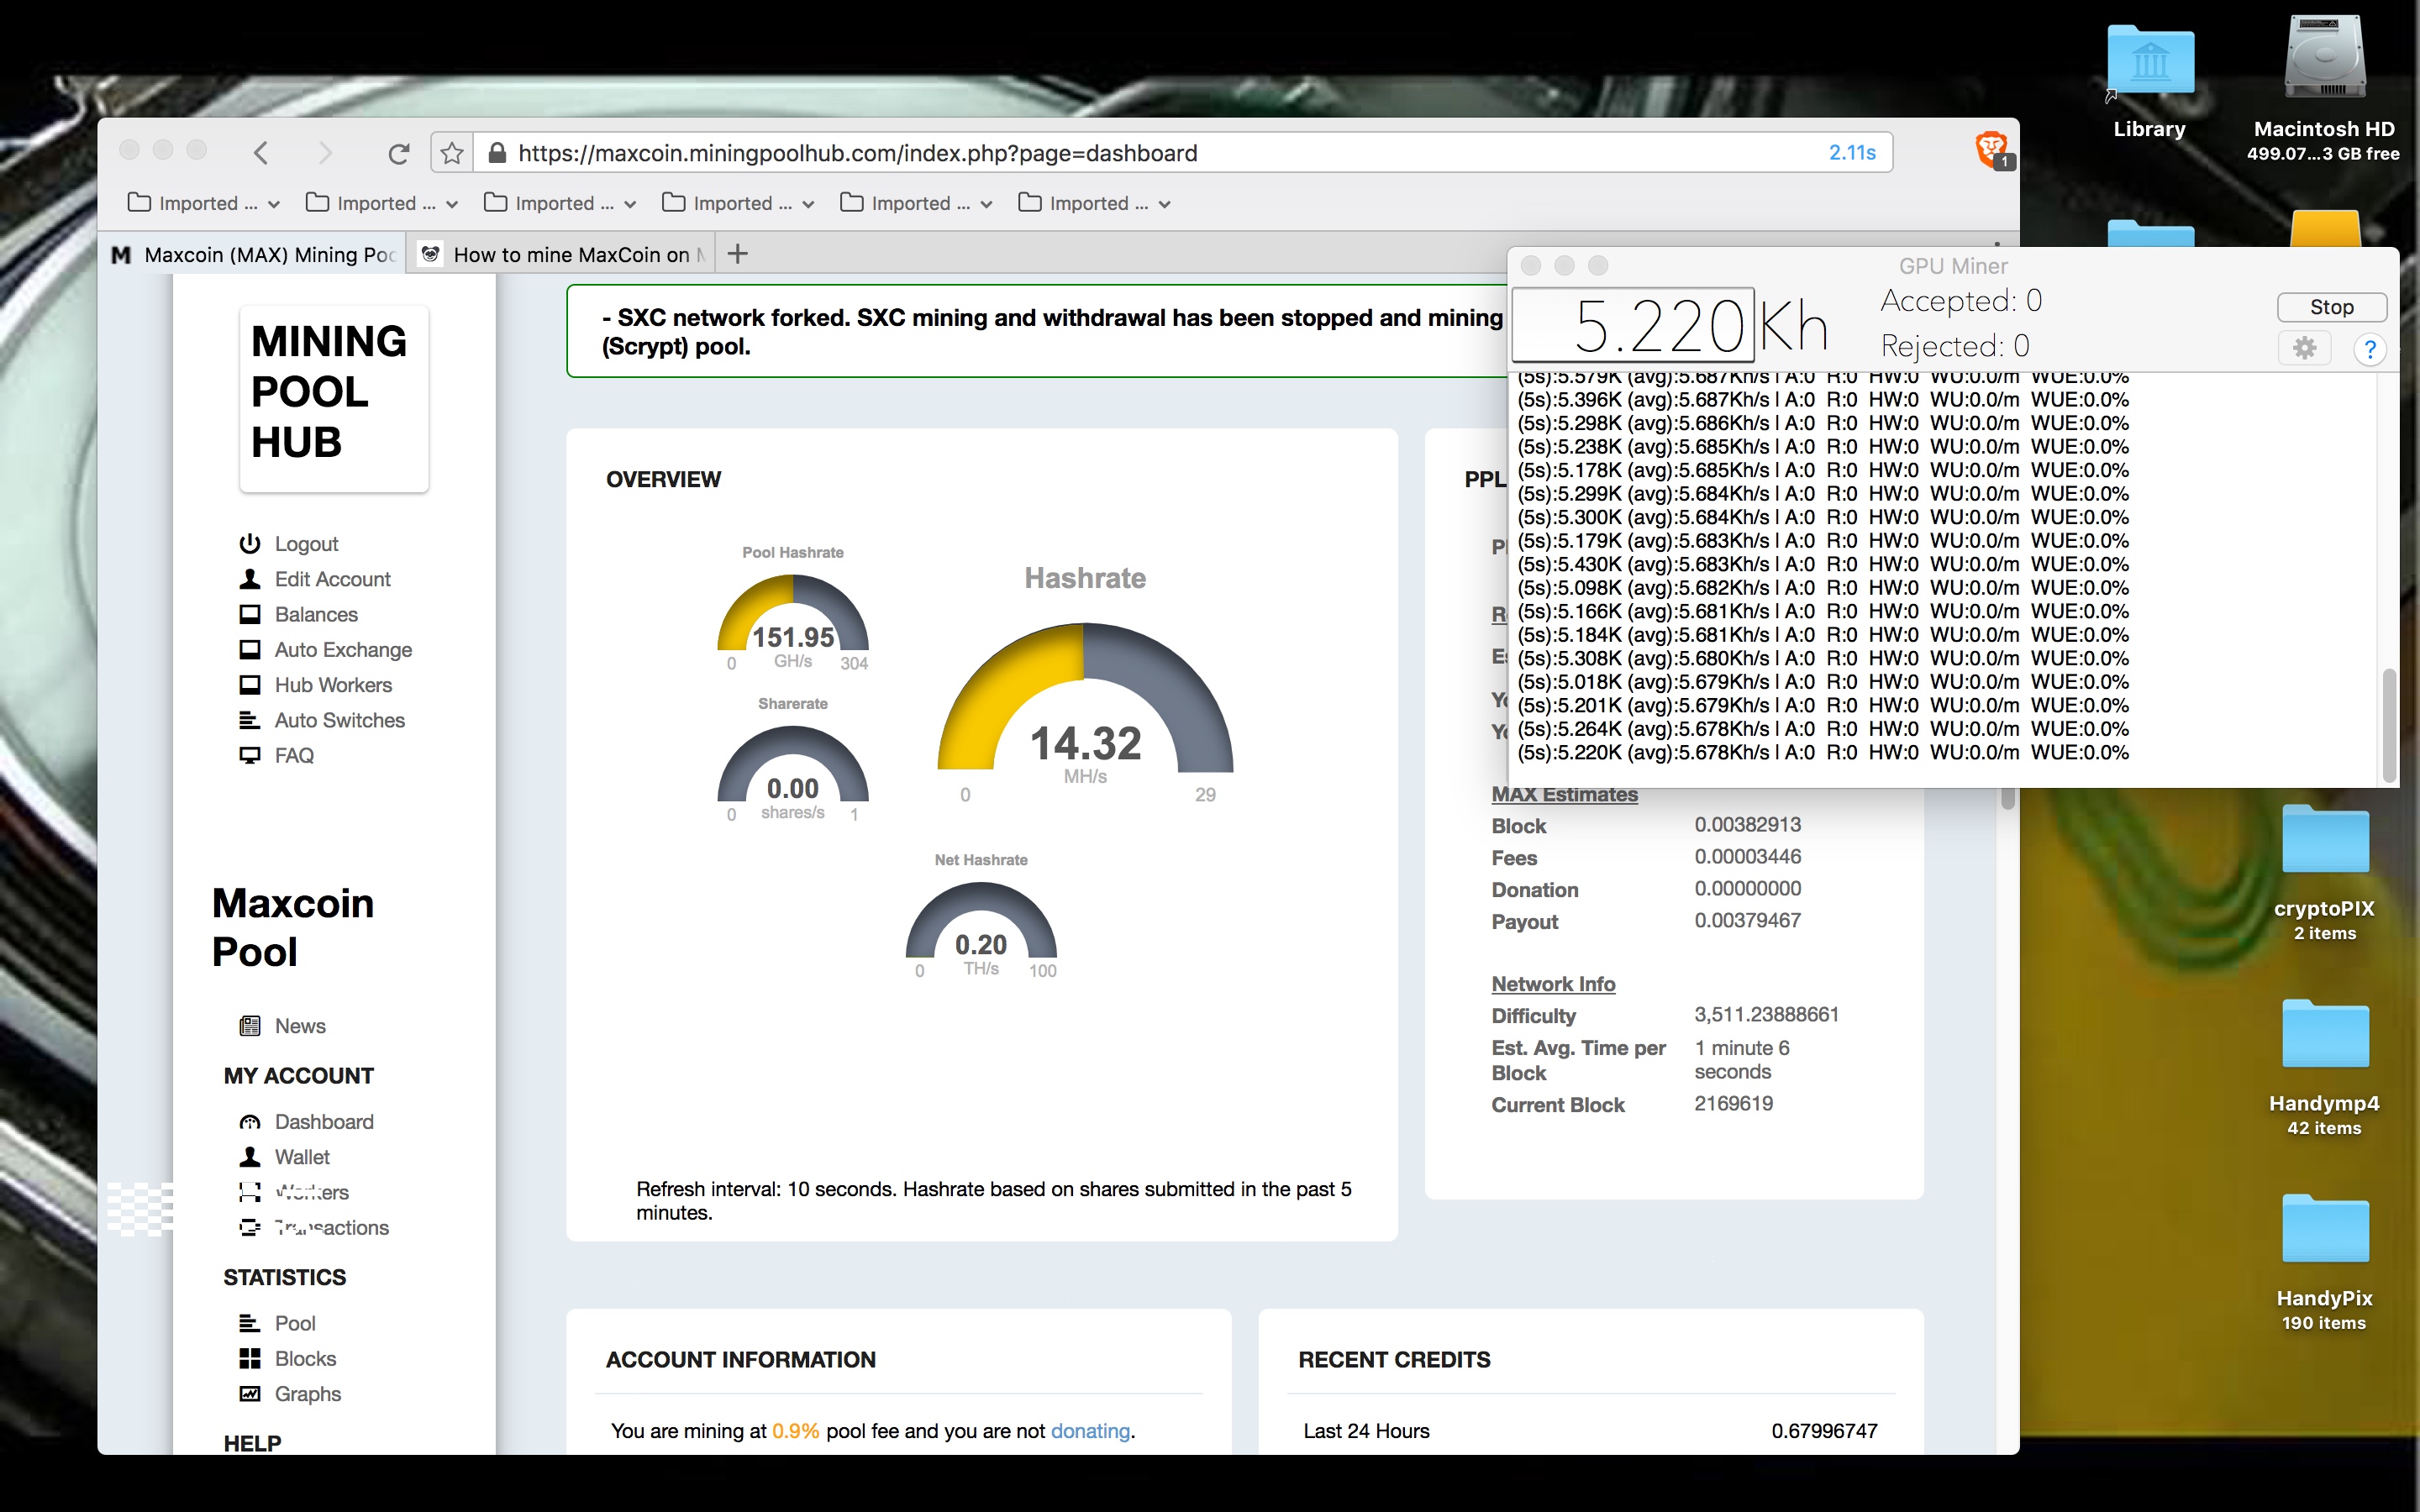
Task: Click the browser forward arrow
Action: pos(325,153)
